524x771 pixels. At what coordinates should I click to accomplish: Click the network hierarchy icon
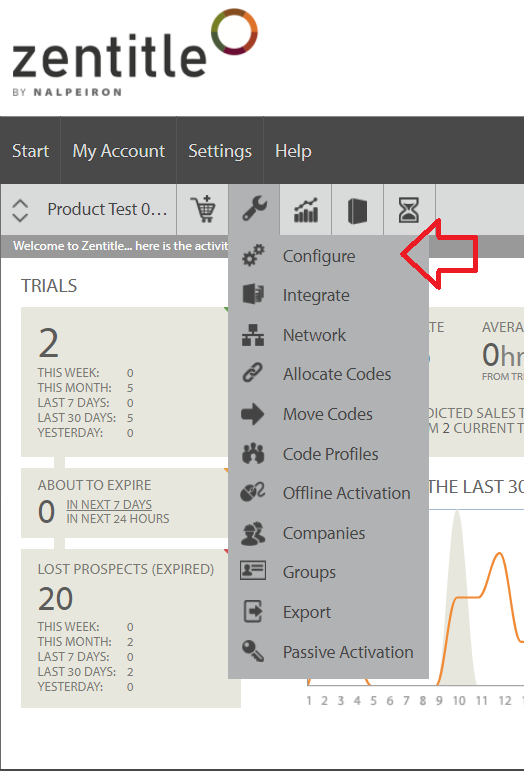click(253, 335)
